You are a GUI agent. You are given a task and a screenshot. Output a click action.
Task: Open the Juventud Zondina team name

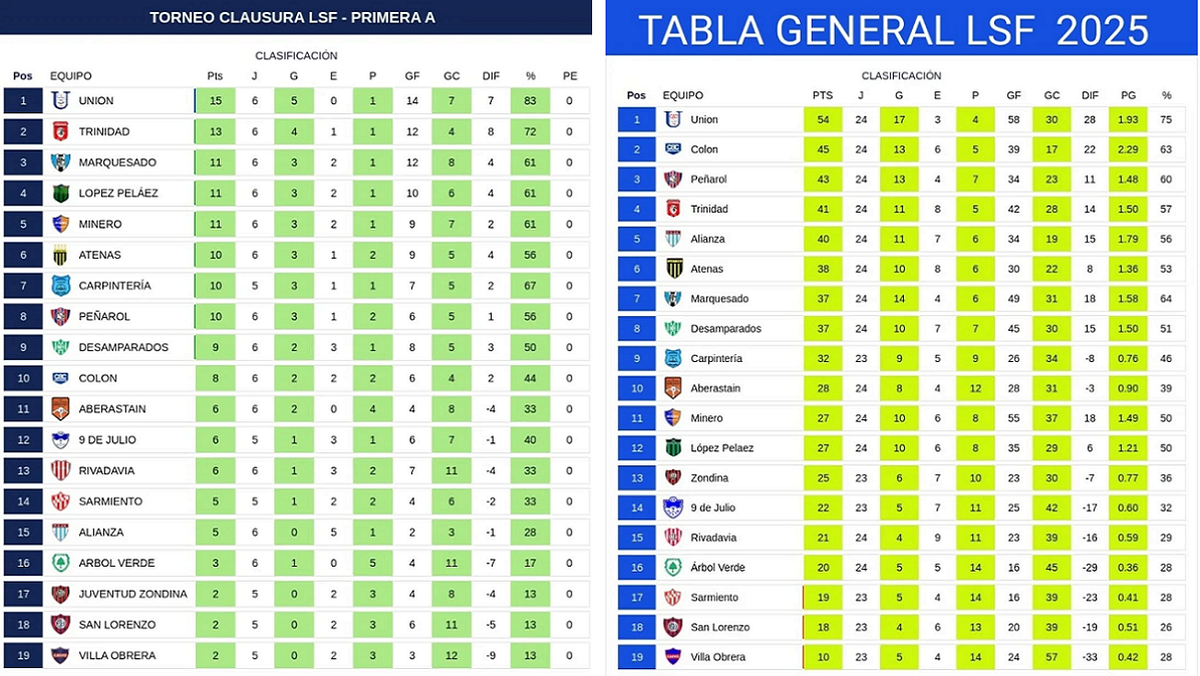point(132,594)
